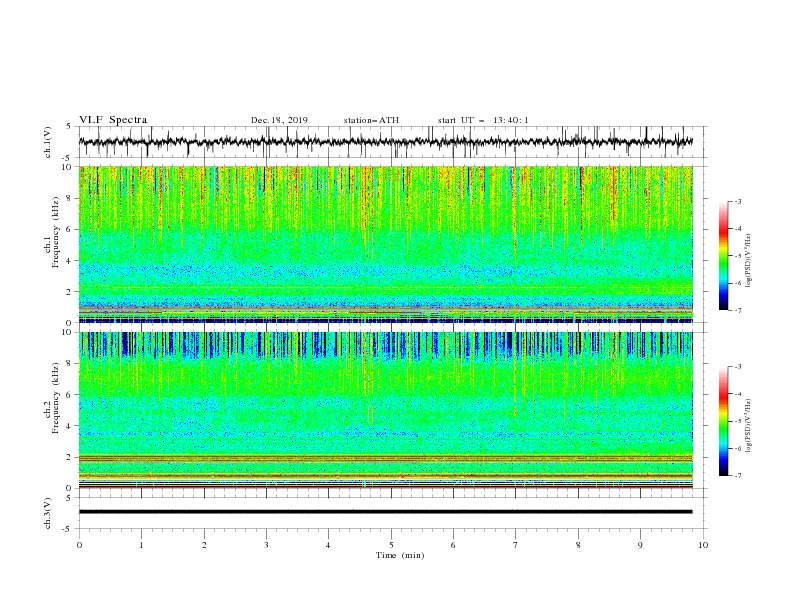Click inside the ch.1 spectrogram panel

point(385,244)
